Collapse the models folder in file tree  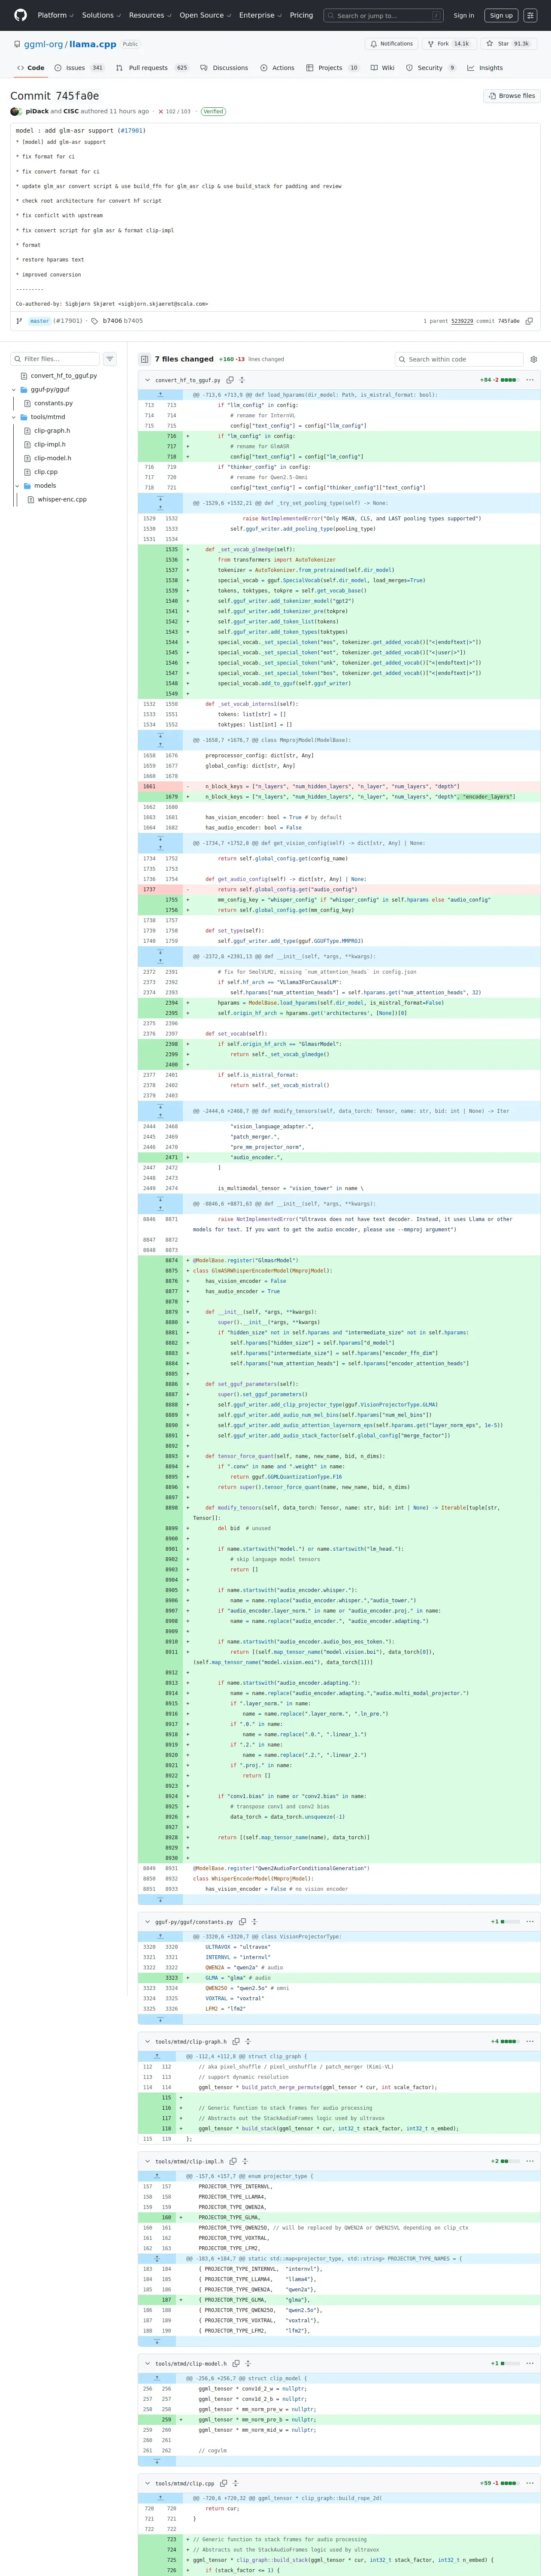click(x=18, y=486)
